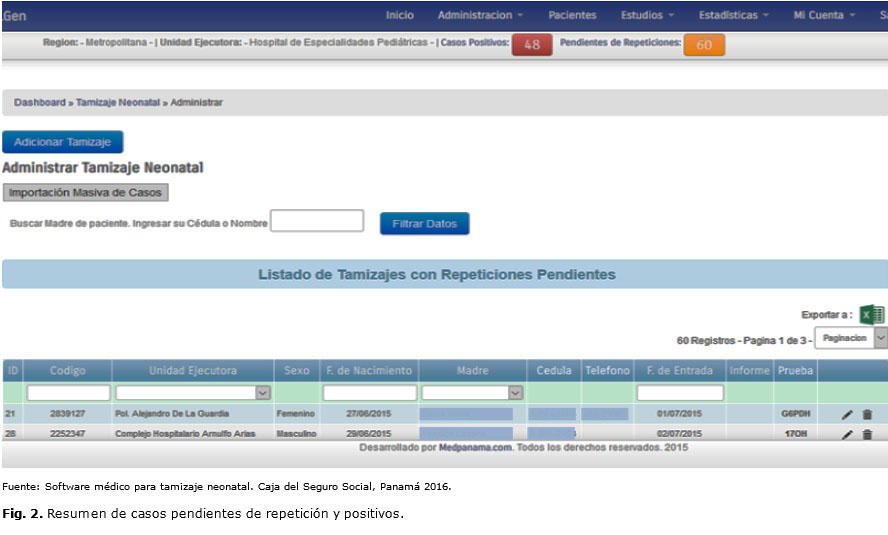The image size is (888, 535).
Task: Edit the record with code 2839127
Action: coord(847,414)
